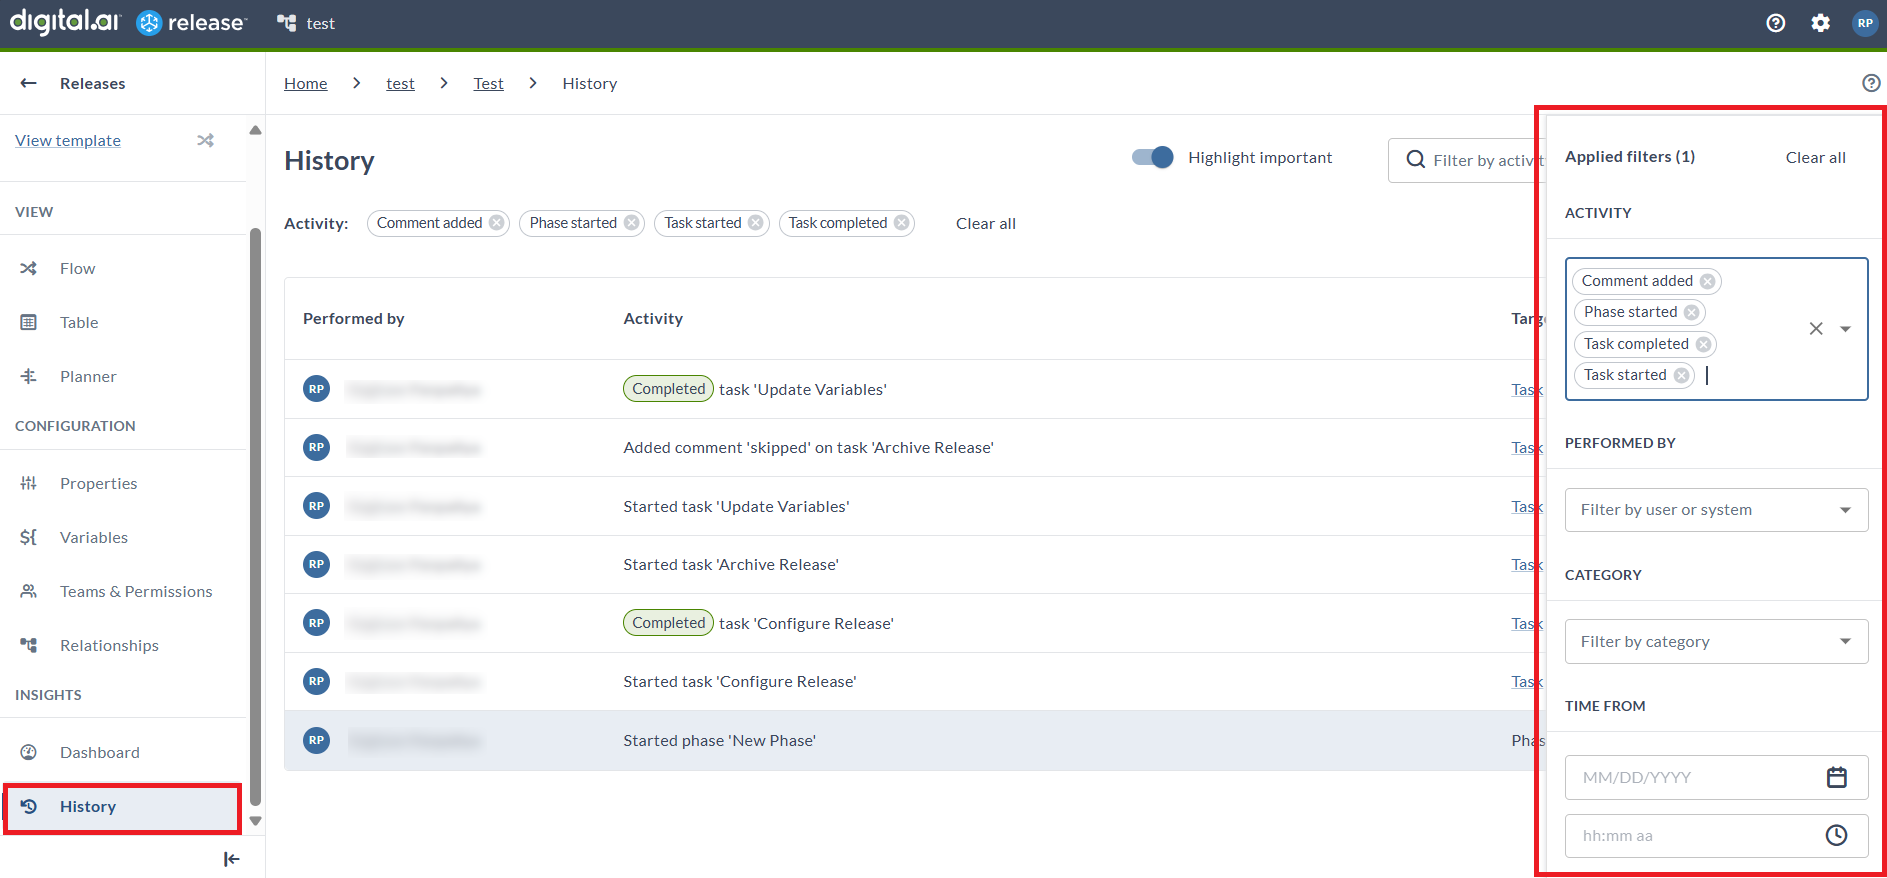
Task: Select Teams & Permissions in sidebar
Action: 136,591
